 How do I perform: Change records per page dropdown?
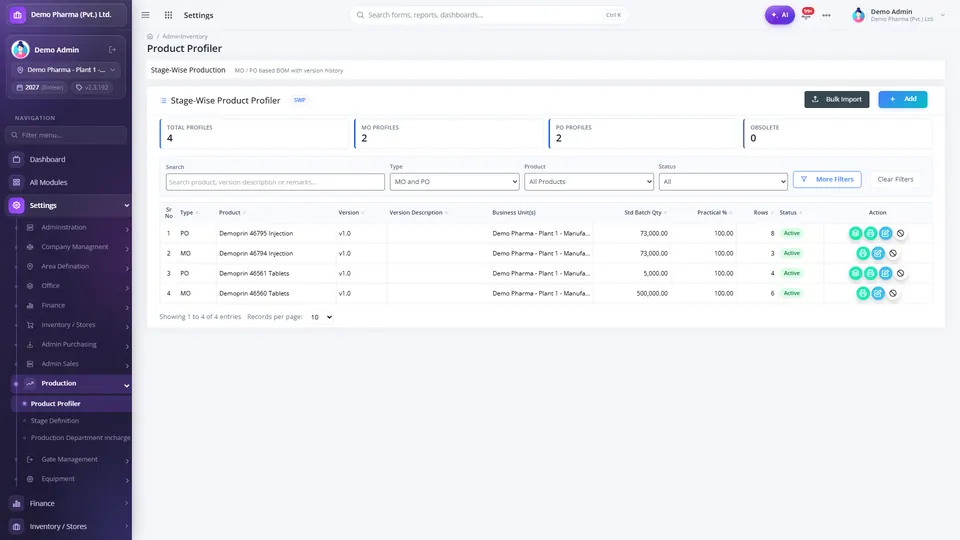pos(321,317)
